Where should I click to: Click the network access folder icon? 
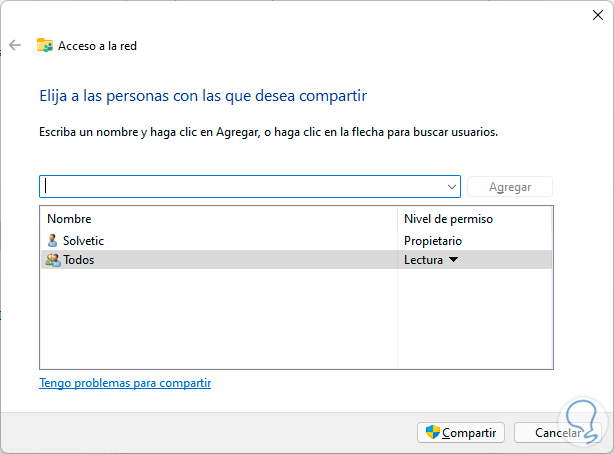tap(45, 45)
